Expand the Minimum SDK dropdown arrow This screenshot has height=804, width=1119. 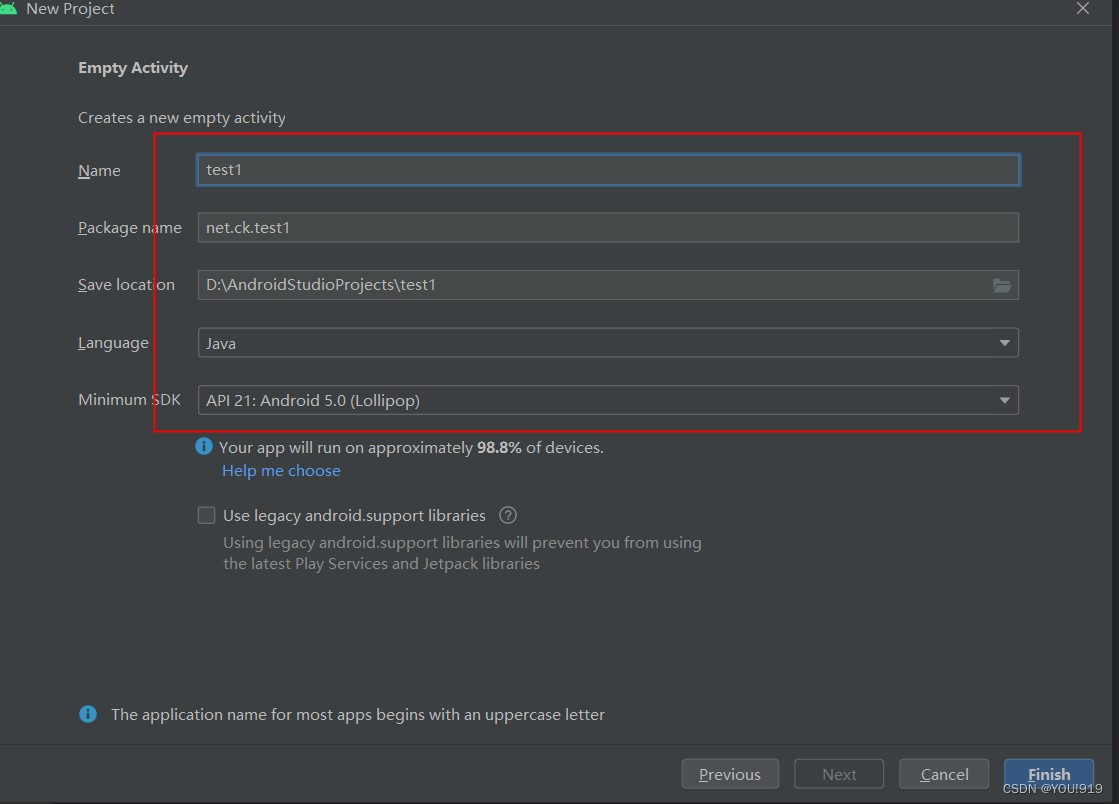pos(1004,400)
